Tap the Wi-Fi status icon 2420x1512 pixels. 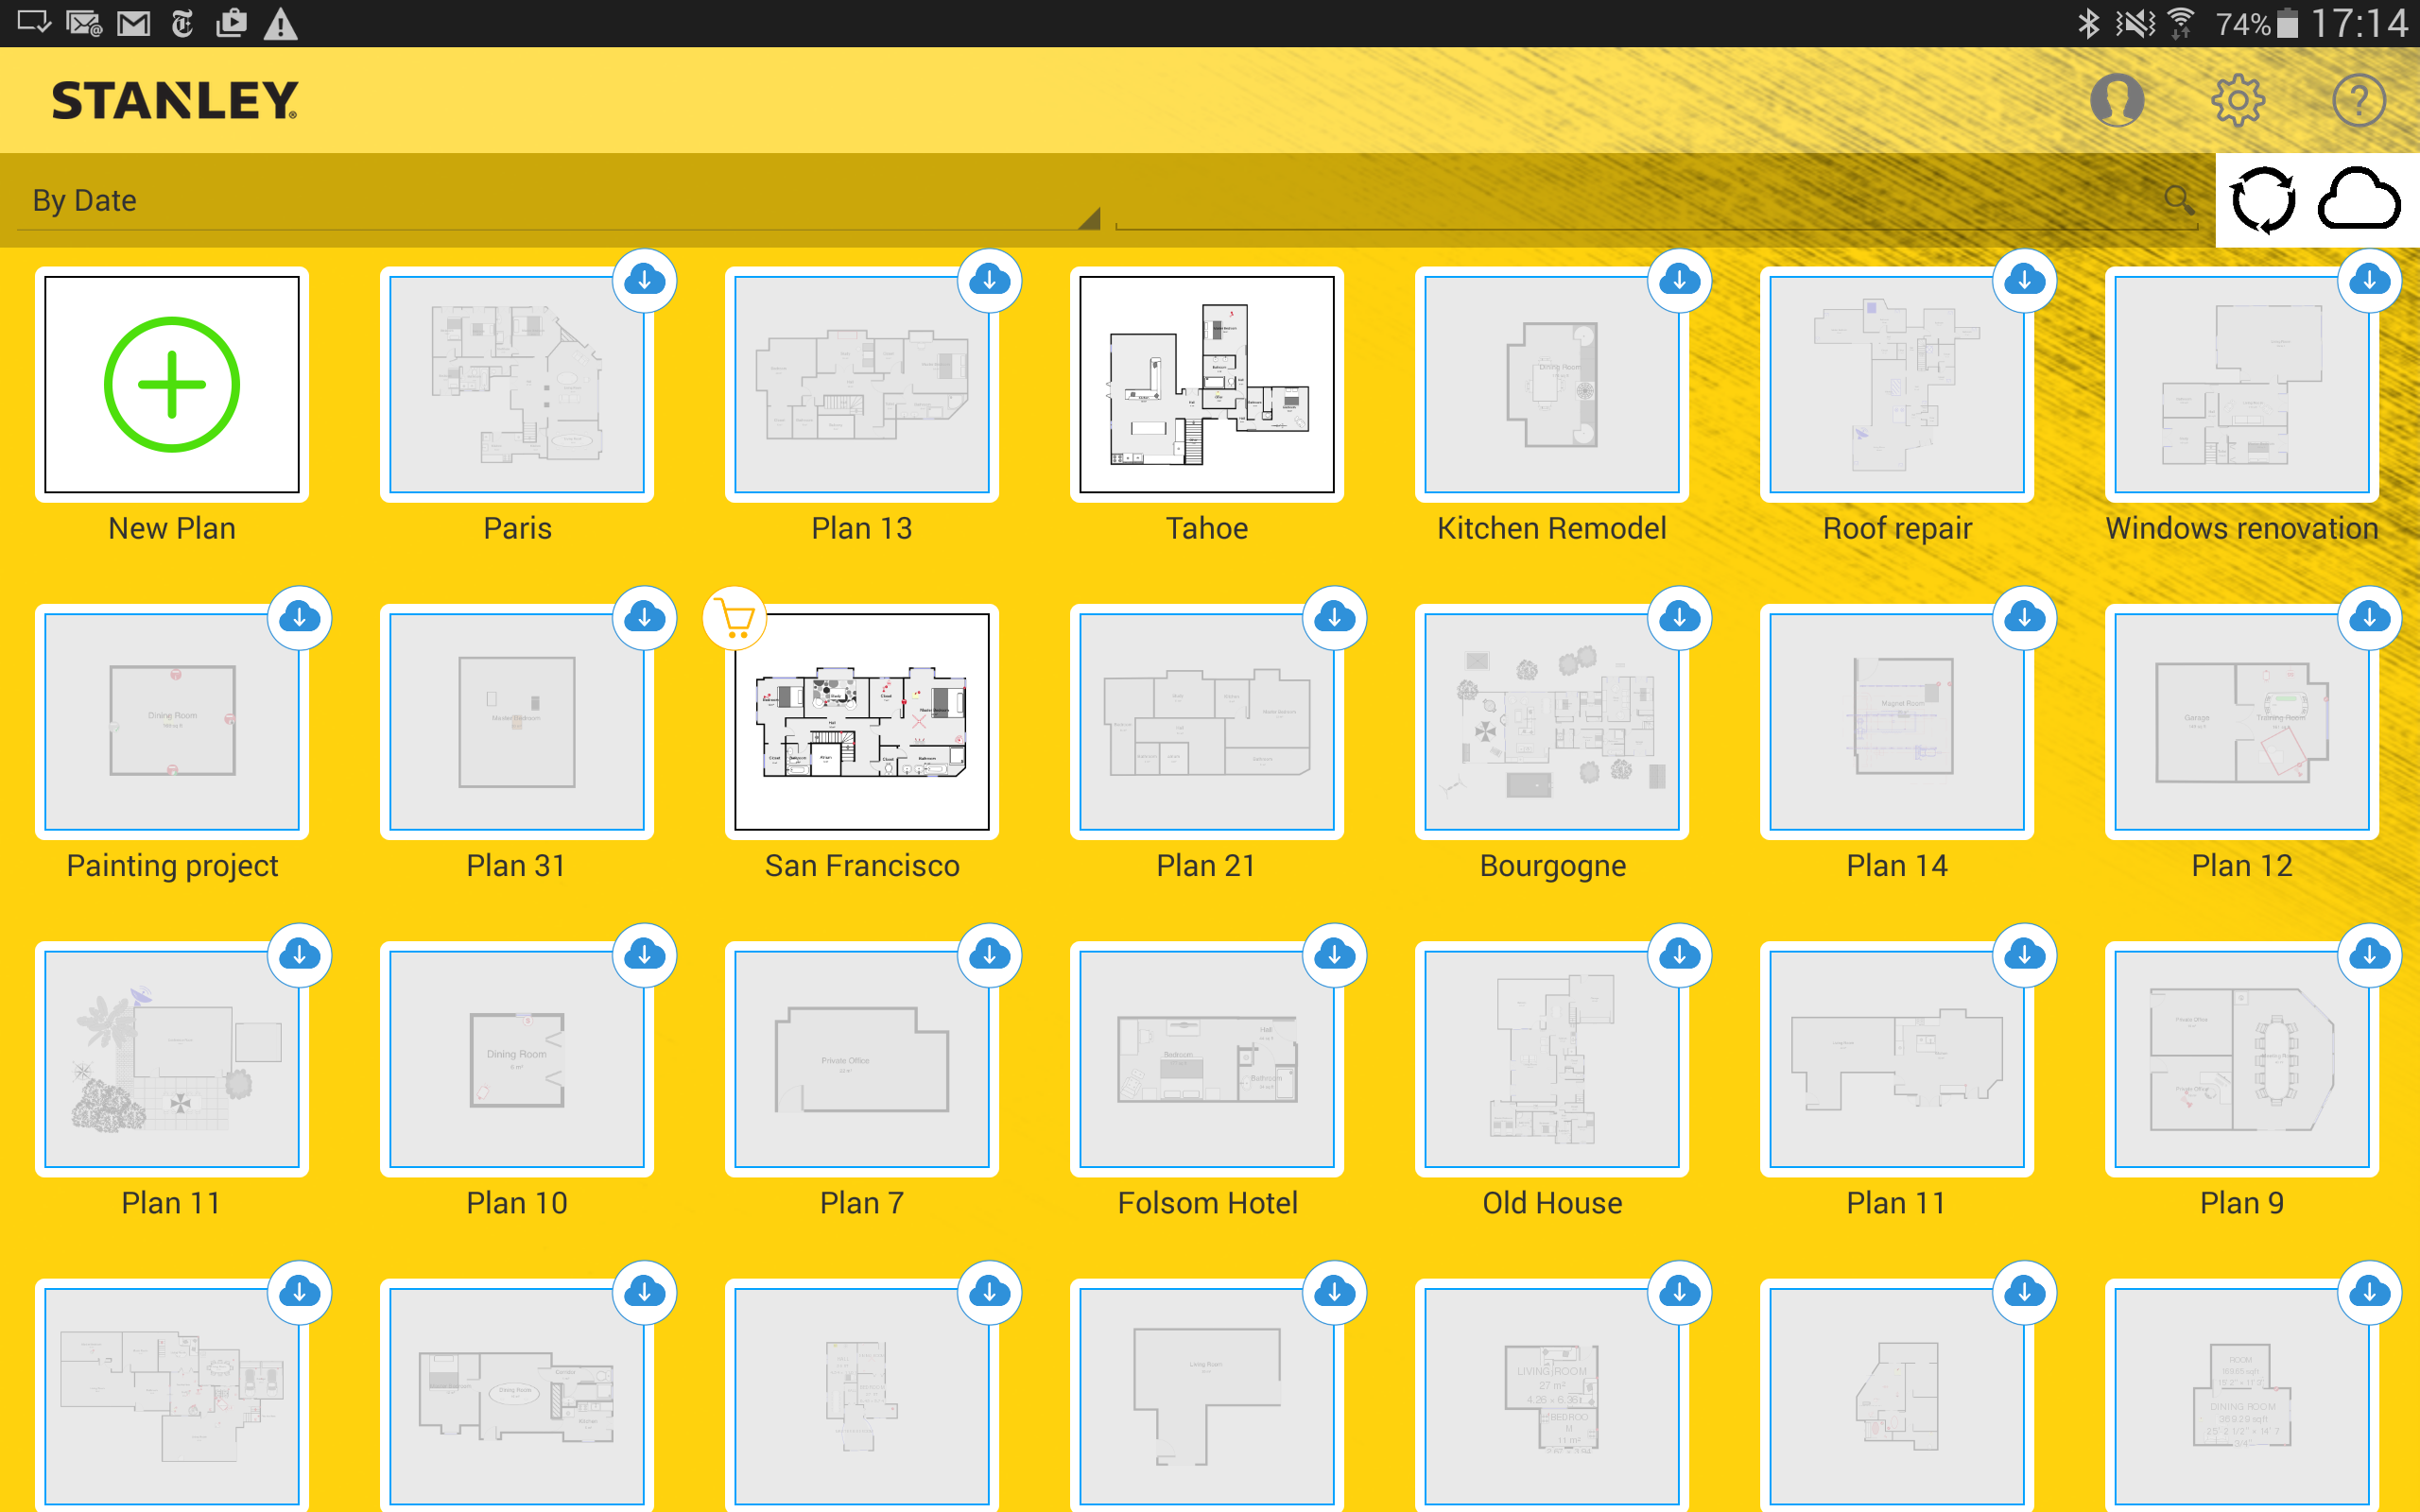pos(2181,23)
